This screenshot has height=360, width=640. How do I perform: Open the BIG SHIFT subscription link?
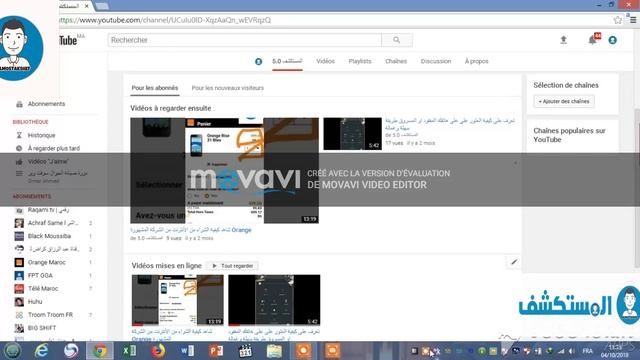click(42, 328)
